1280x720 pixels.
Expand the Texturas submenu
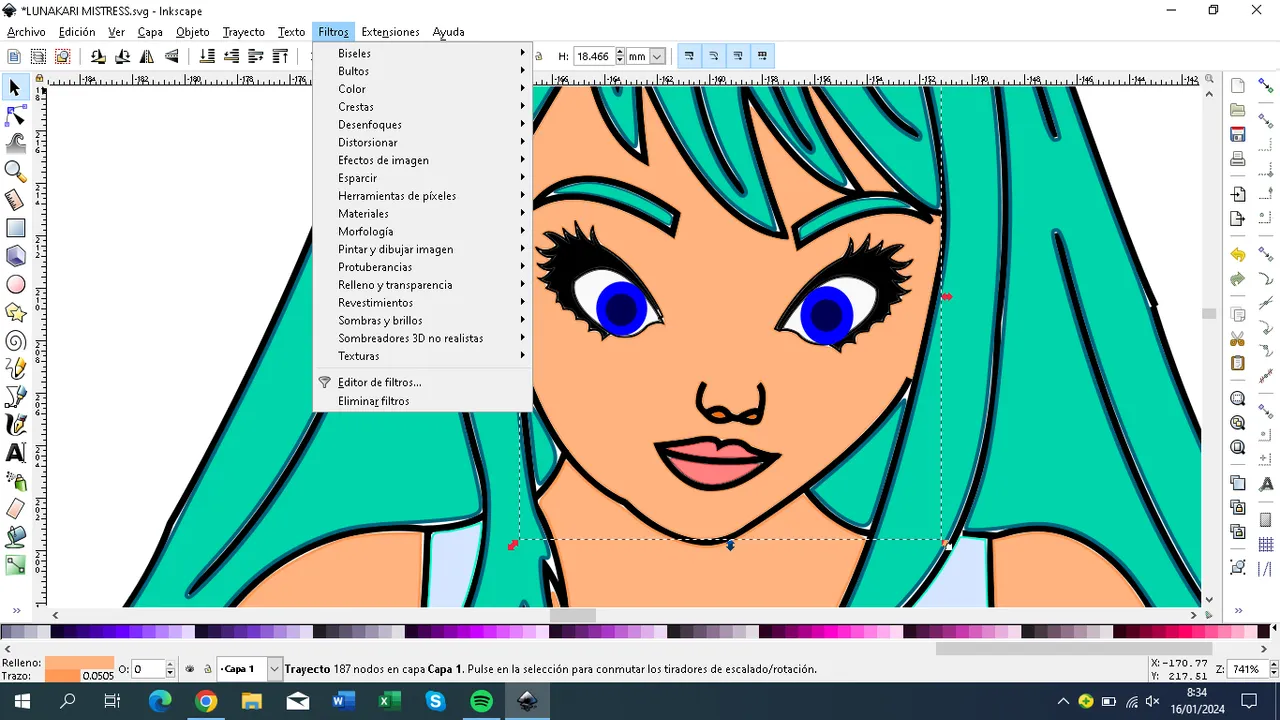point(422,356)
